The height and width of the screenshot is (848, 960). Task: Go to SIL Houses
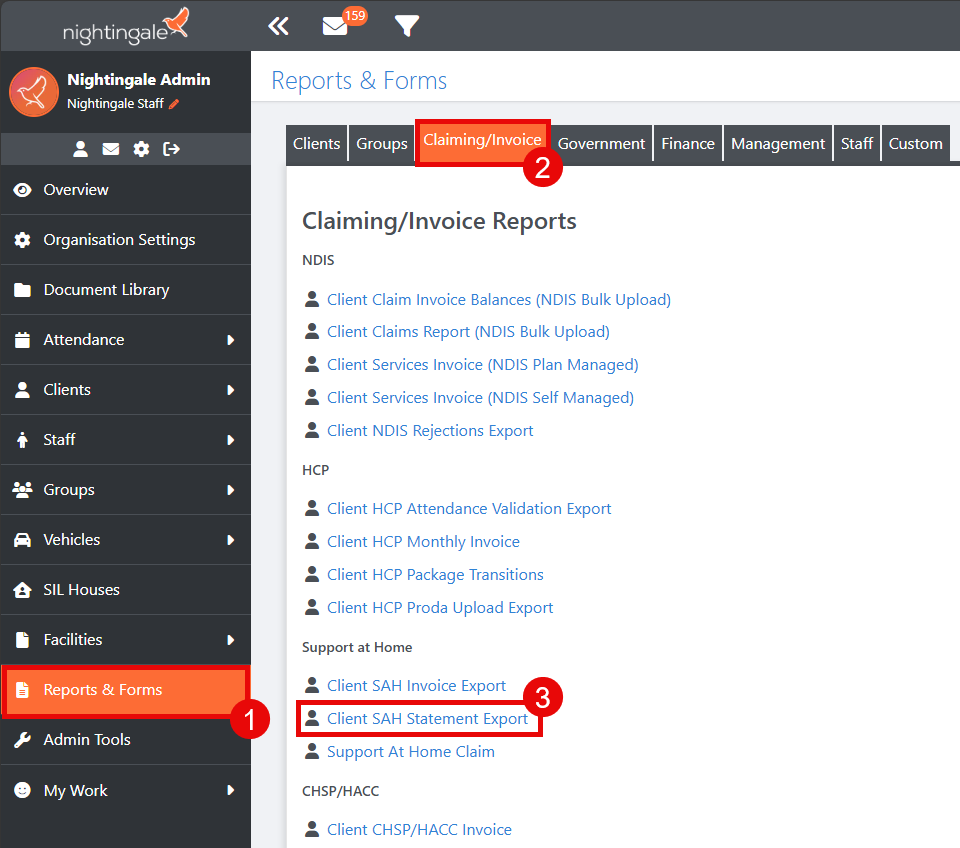(x=126, y=590)
